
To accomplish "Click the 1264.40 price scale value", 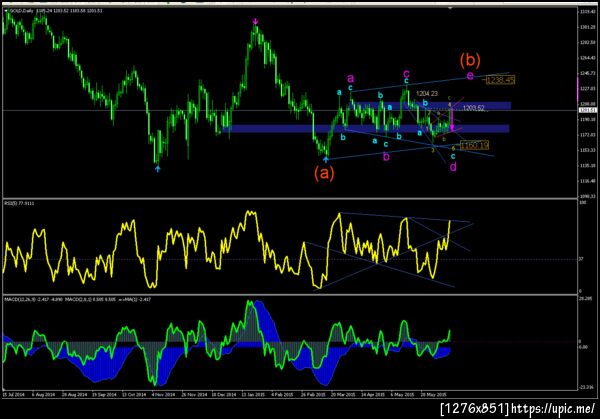I will [x=587, y=58].
